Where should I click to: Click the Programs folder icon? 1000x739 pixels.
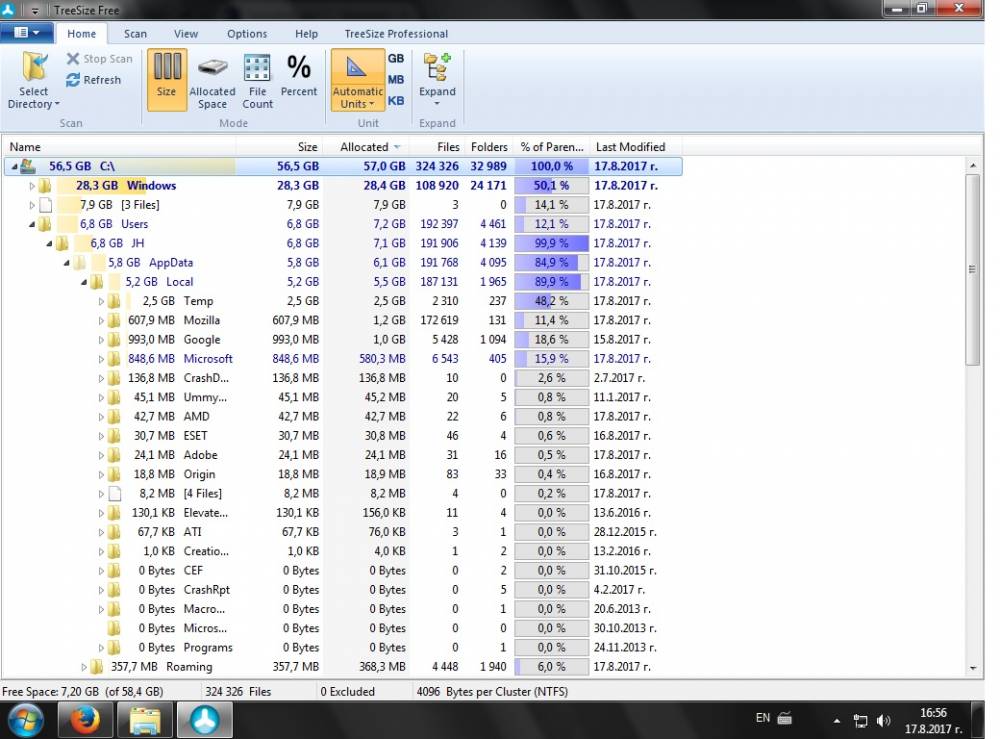click(x=114, y=647)
